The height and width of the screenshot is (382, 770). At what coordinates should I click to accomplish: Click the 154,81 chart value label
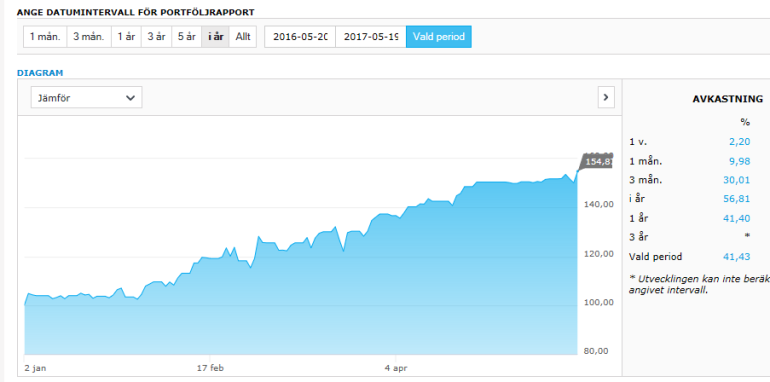[597, 161]
